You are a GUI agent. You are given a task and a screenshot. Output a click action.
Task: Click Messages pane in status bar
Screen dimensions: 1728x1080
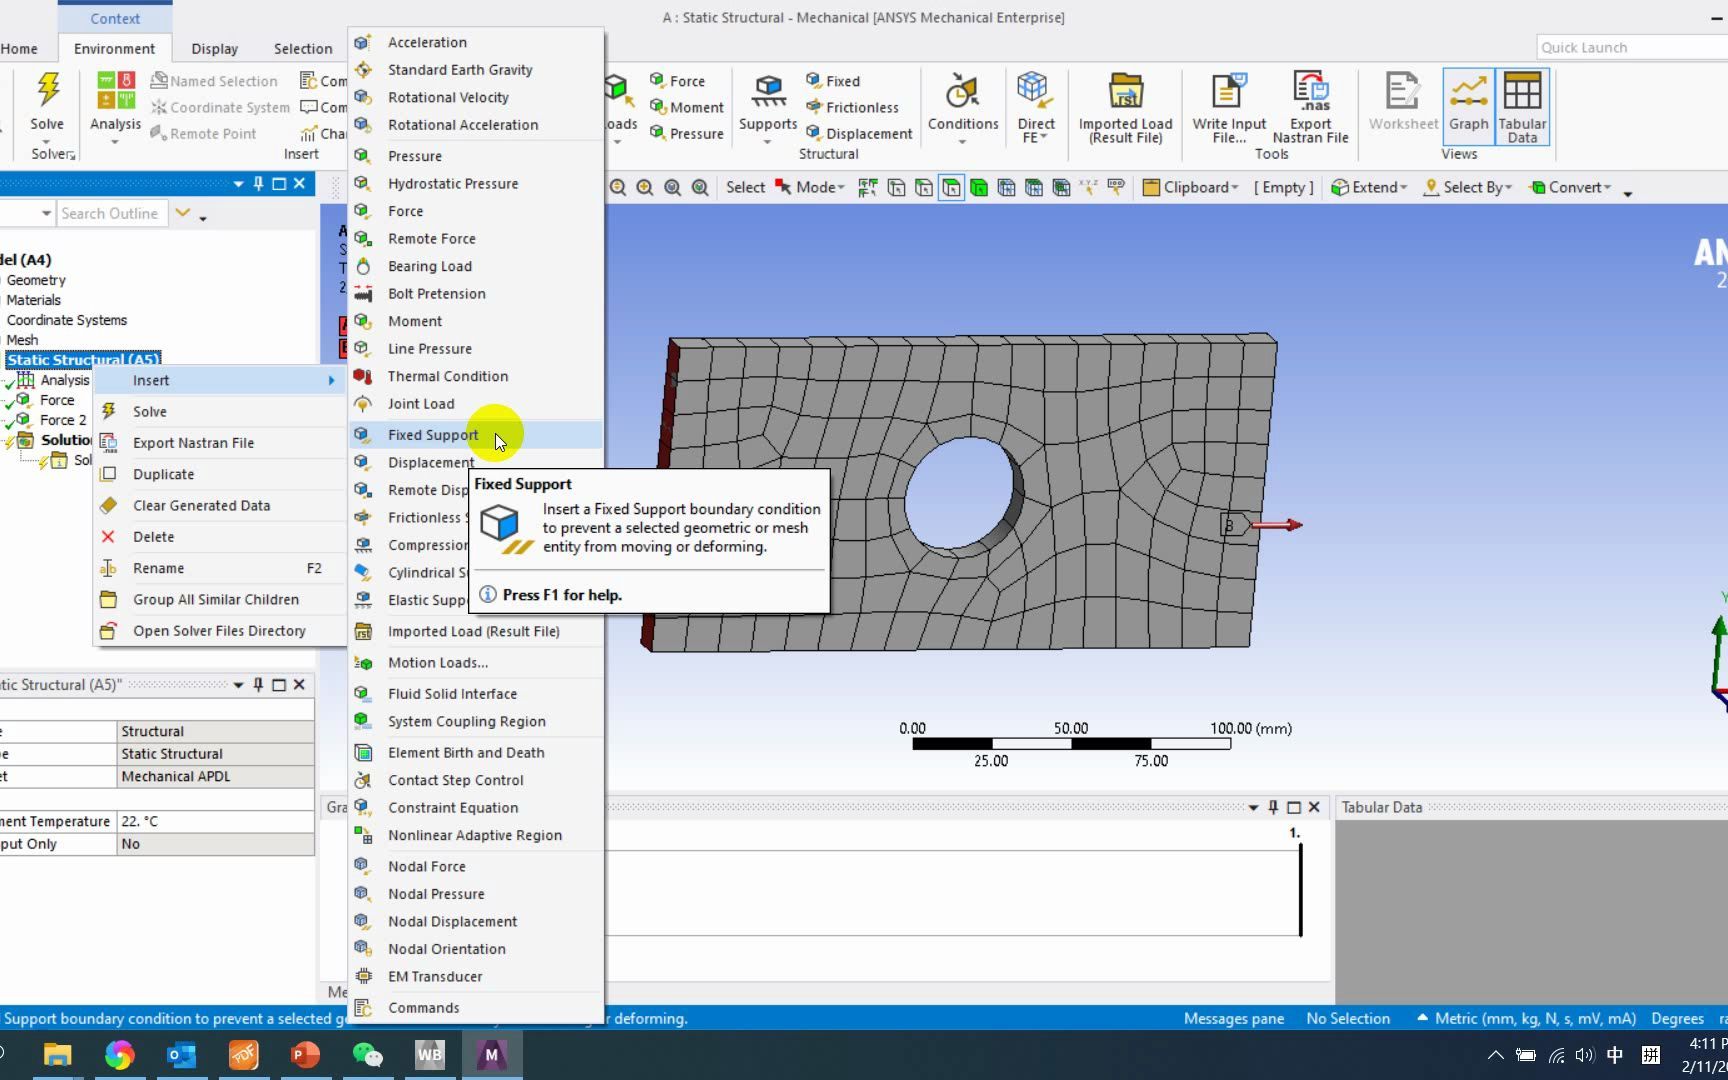(x=1233, y=1018)
